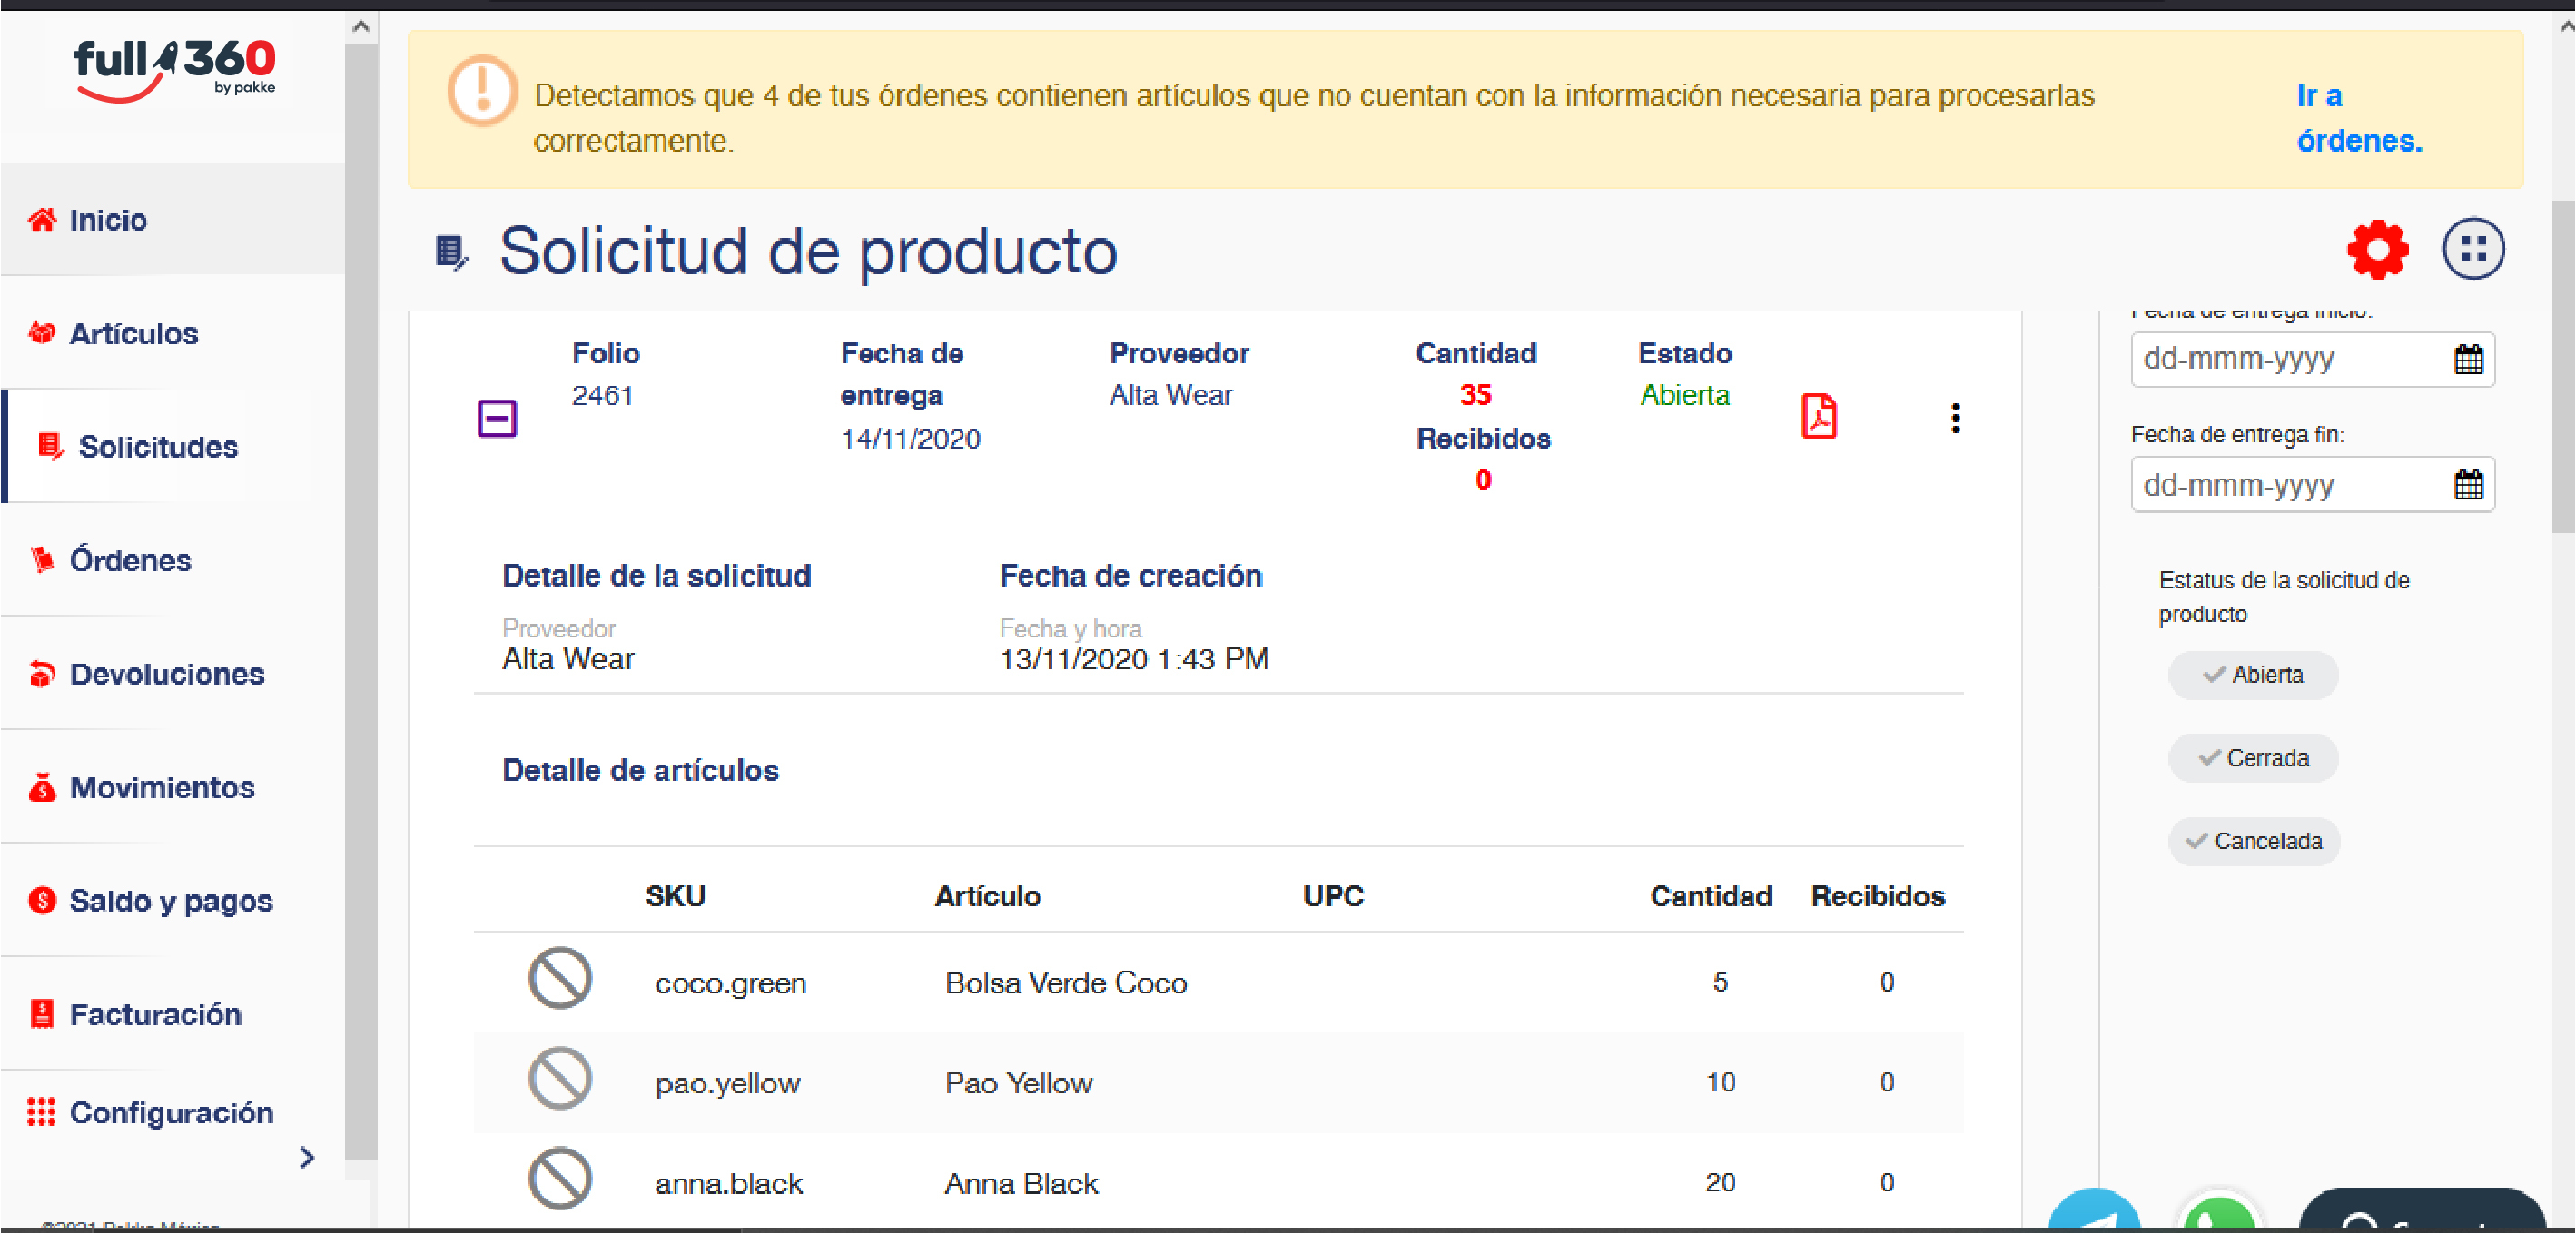The image size is (2576, 1234).
Task: Click the blocked icon beside pao.yellow
Action: [x=560, y=1079]
